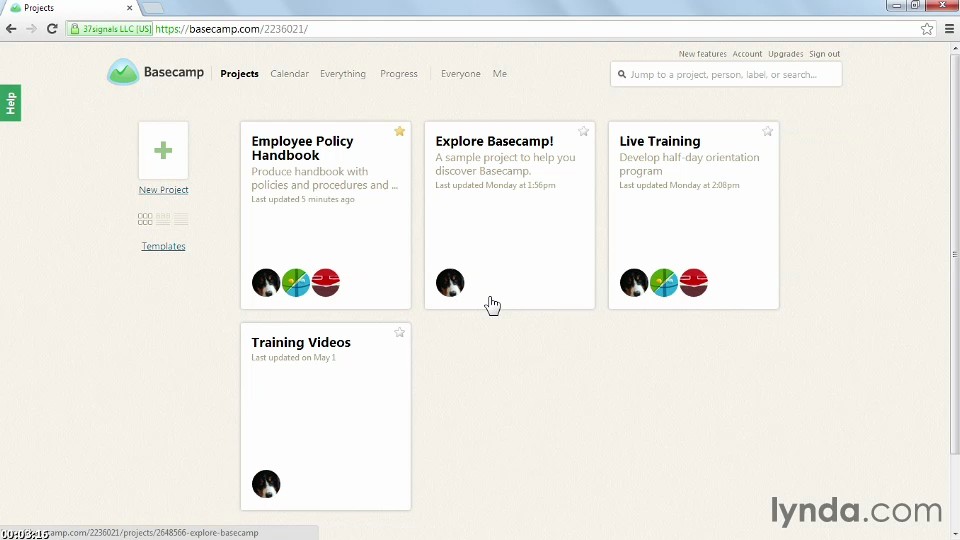Click 'Last updated 5 minutes ago' text

pyautogui.click(x=302, y=199)
